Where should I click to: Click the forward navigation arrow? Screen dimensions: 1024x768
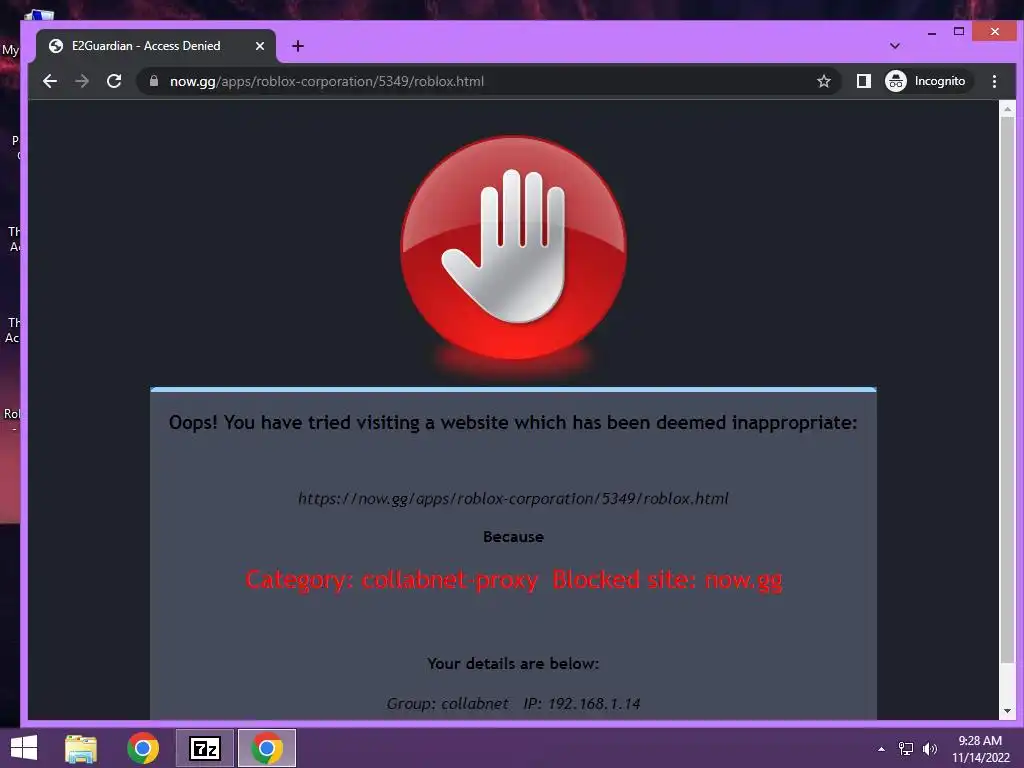click(82, 81)
